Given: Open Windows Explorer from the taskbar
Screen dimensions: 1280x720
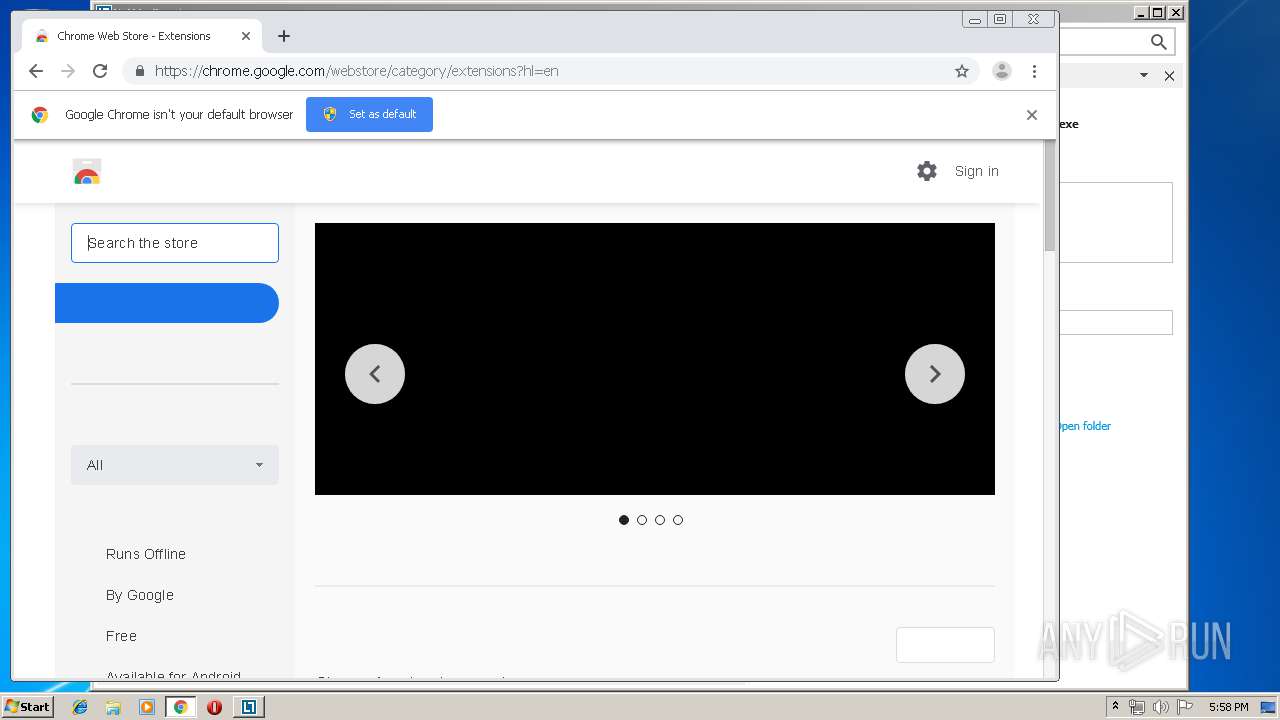Looking at the screenshot, I should 113,707.
